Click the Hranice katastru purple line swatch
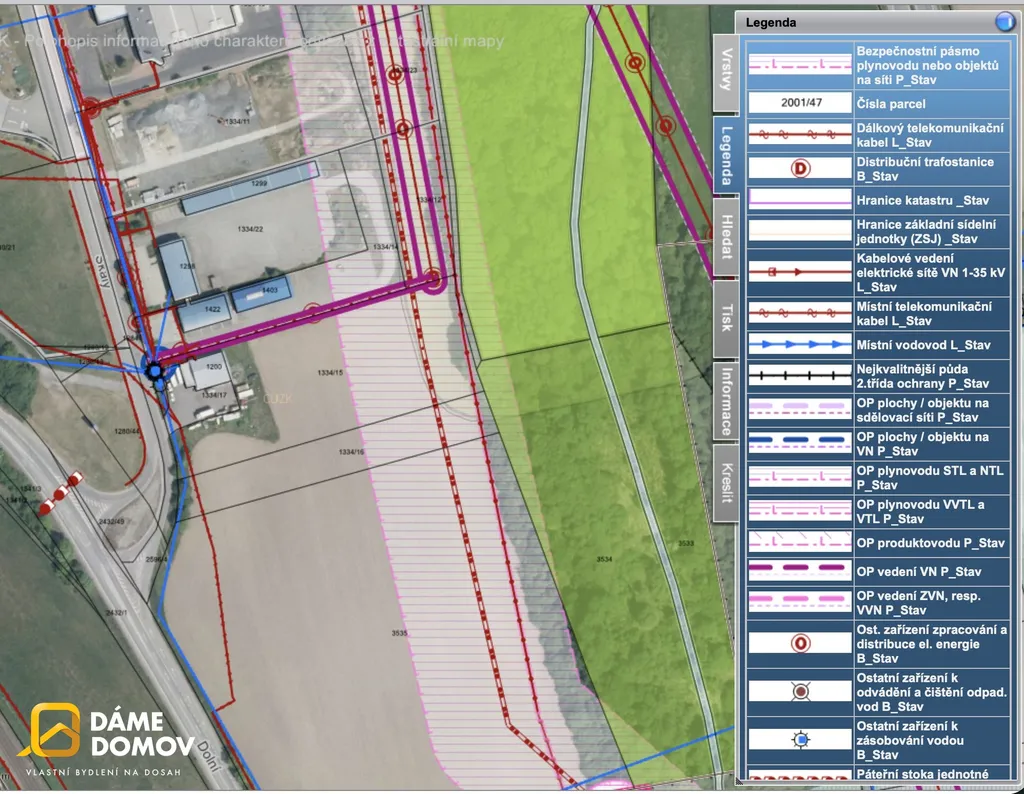Image resolution: width=1024 pixels, height=794 pixels. coord(799,200)
